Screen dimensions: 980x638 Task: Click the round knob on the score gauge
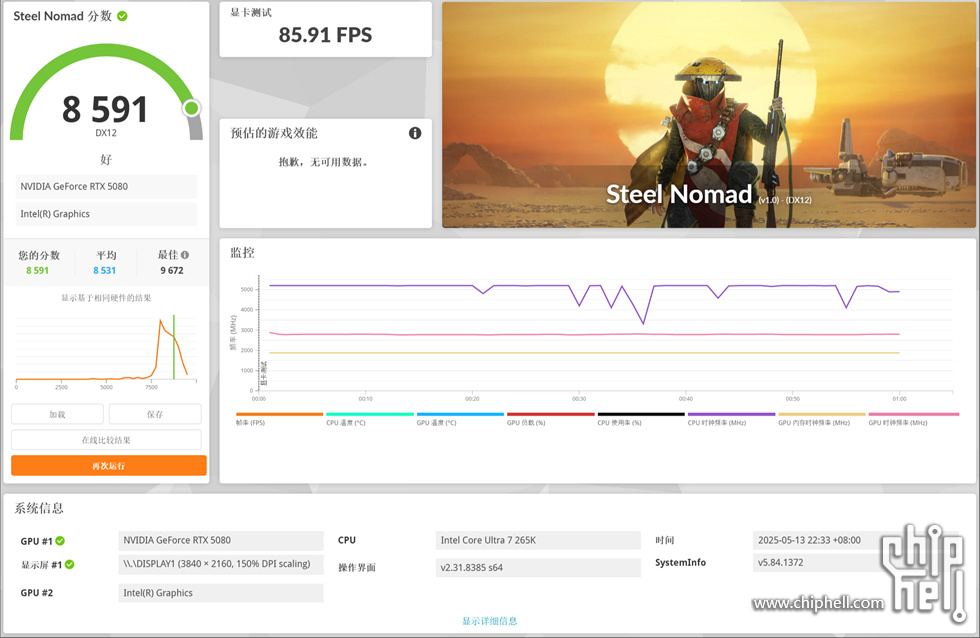[x=192, y=108]
